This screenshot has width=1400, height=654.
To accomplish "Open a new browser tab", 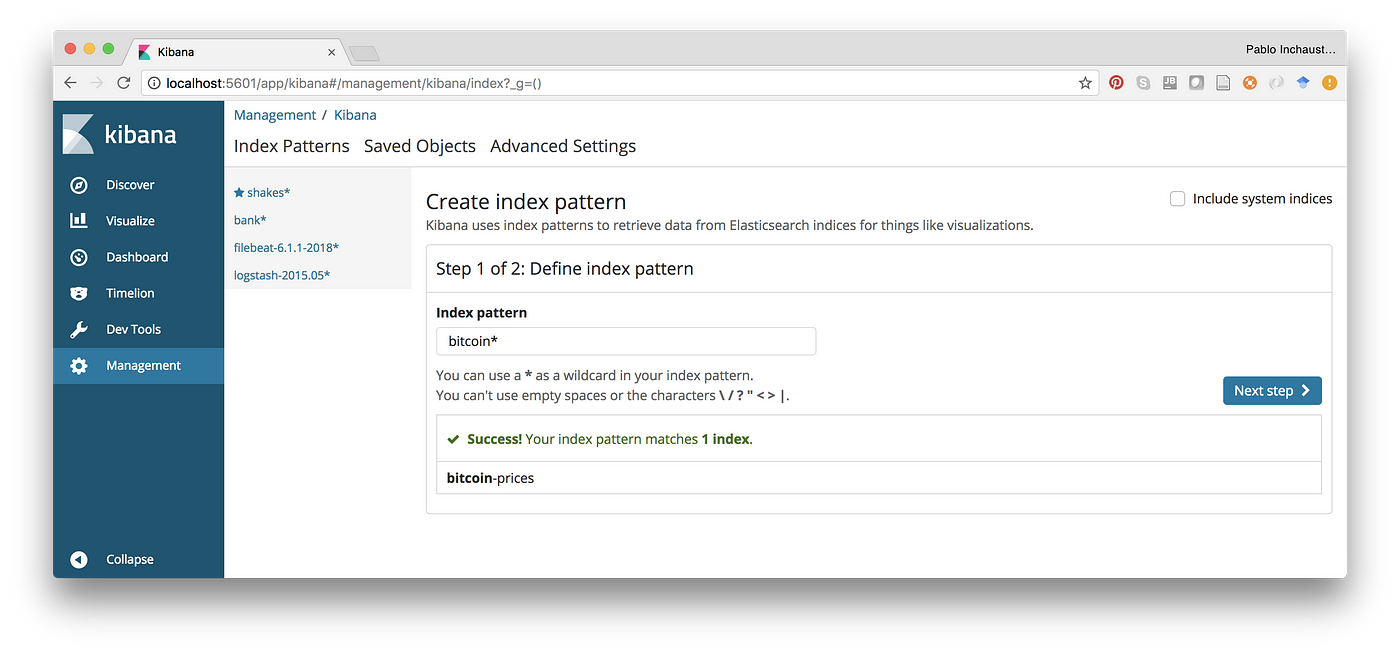I will (363, 53).
